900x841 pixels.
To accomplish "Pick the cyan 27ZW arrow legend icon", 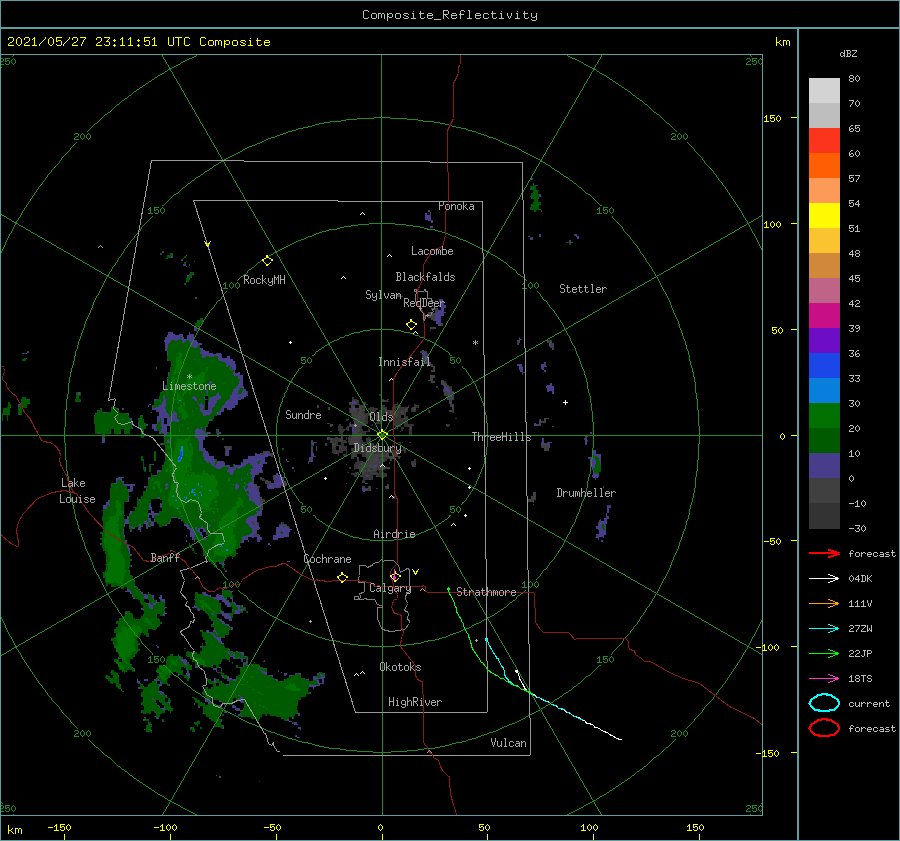I will click(x=824, y=629).
